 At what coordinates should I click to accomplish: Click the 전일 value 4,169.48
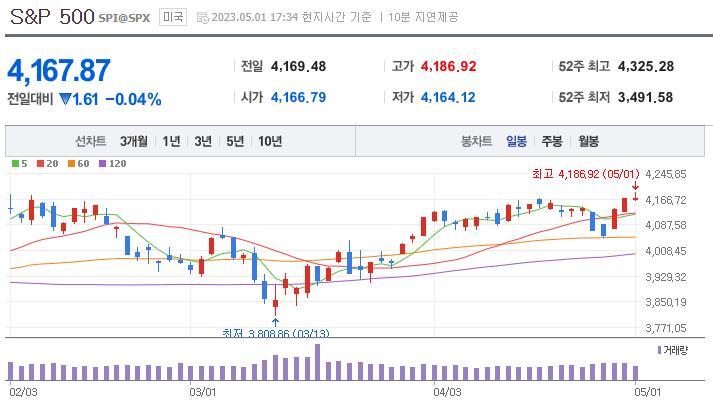(x=298, y=66)
